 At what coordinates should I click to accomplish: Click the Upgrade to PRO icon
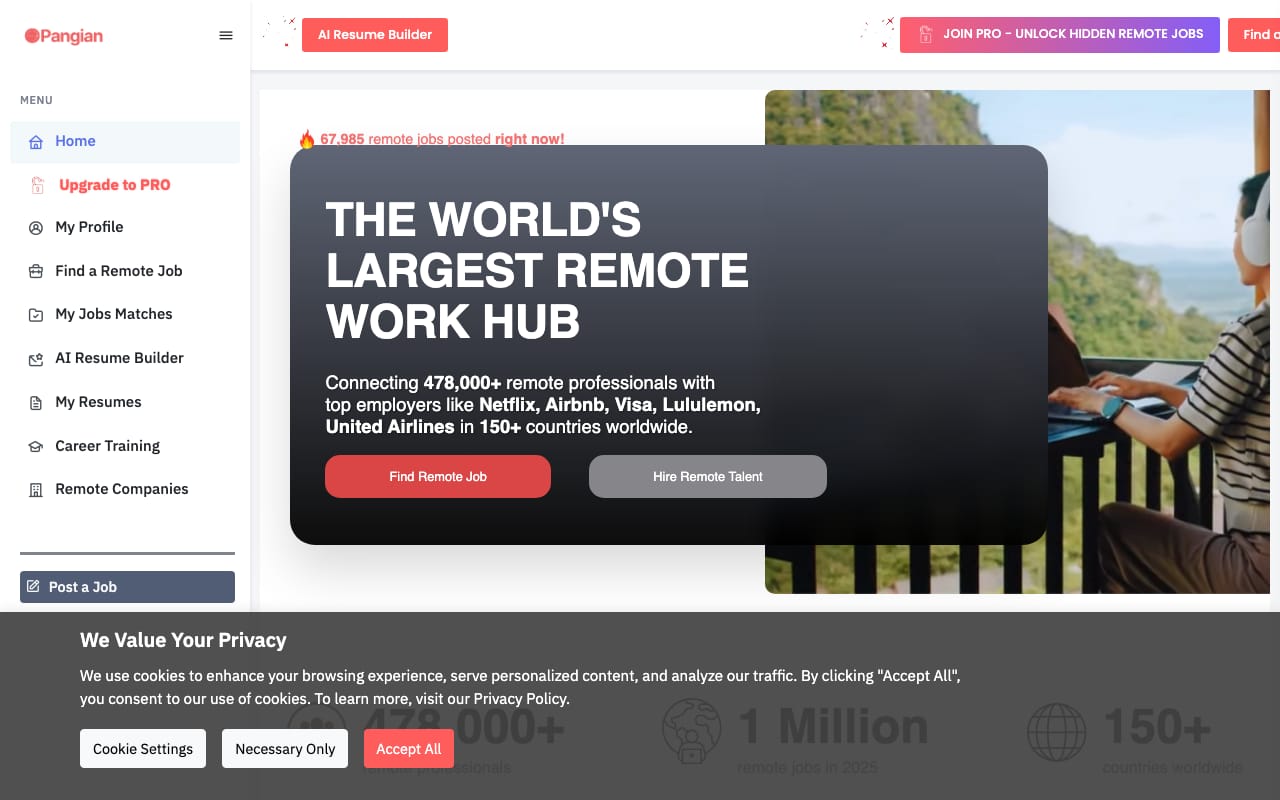37,185
